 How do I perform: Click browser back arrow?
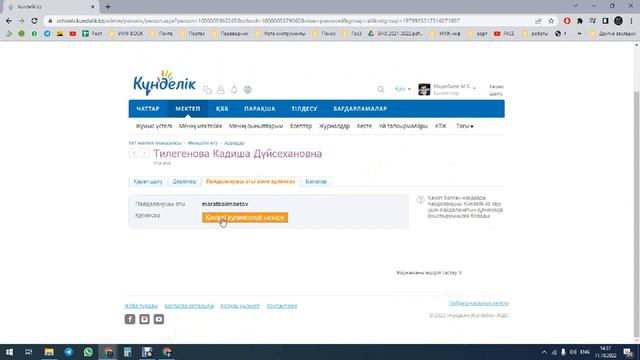point(9,21)
